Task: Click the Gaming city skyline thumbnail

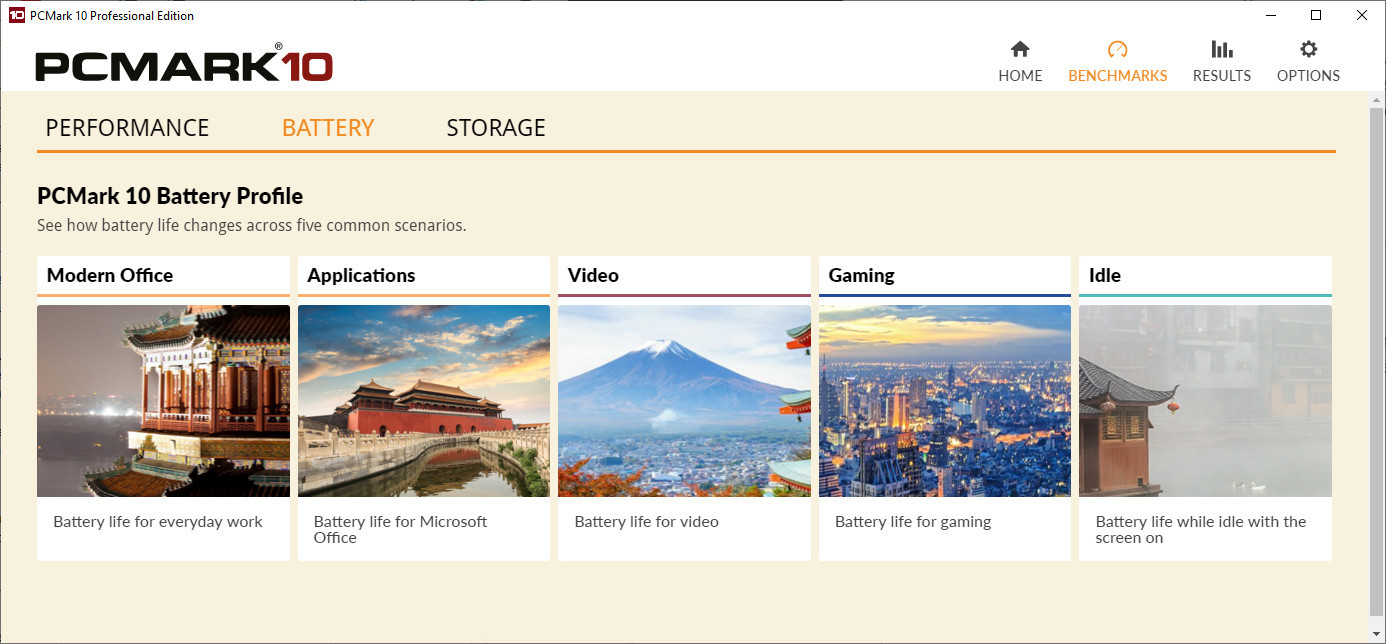Action: click(x=945, y=401)
